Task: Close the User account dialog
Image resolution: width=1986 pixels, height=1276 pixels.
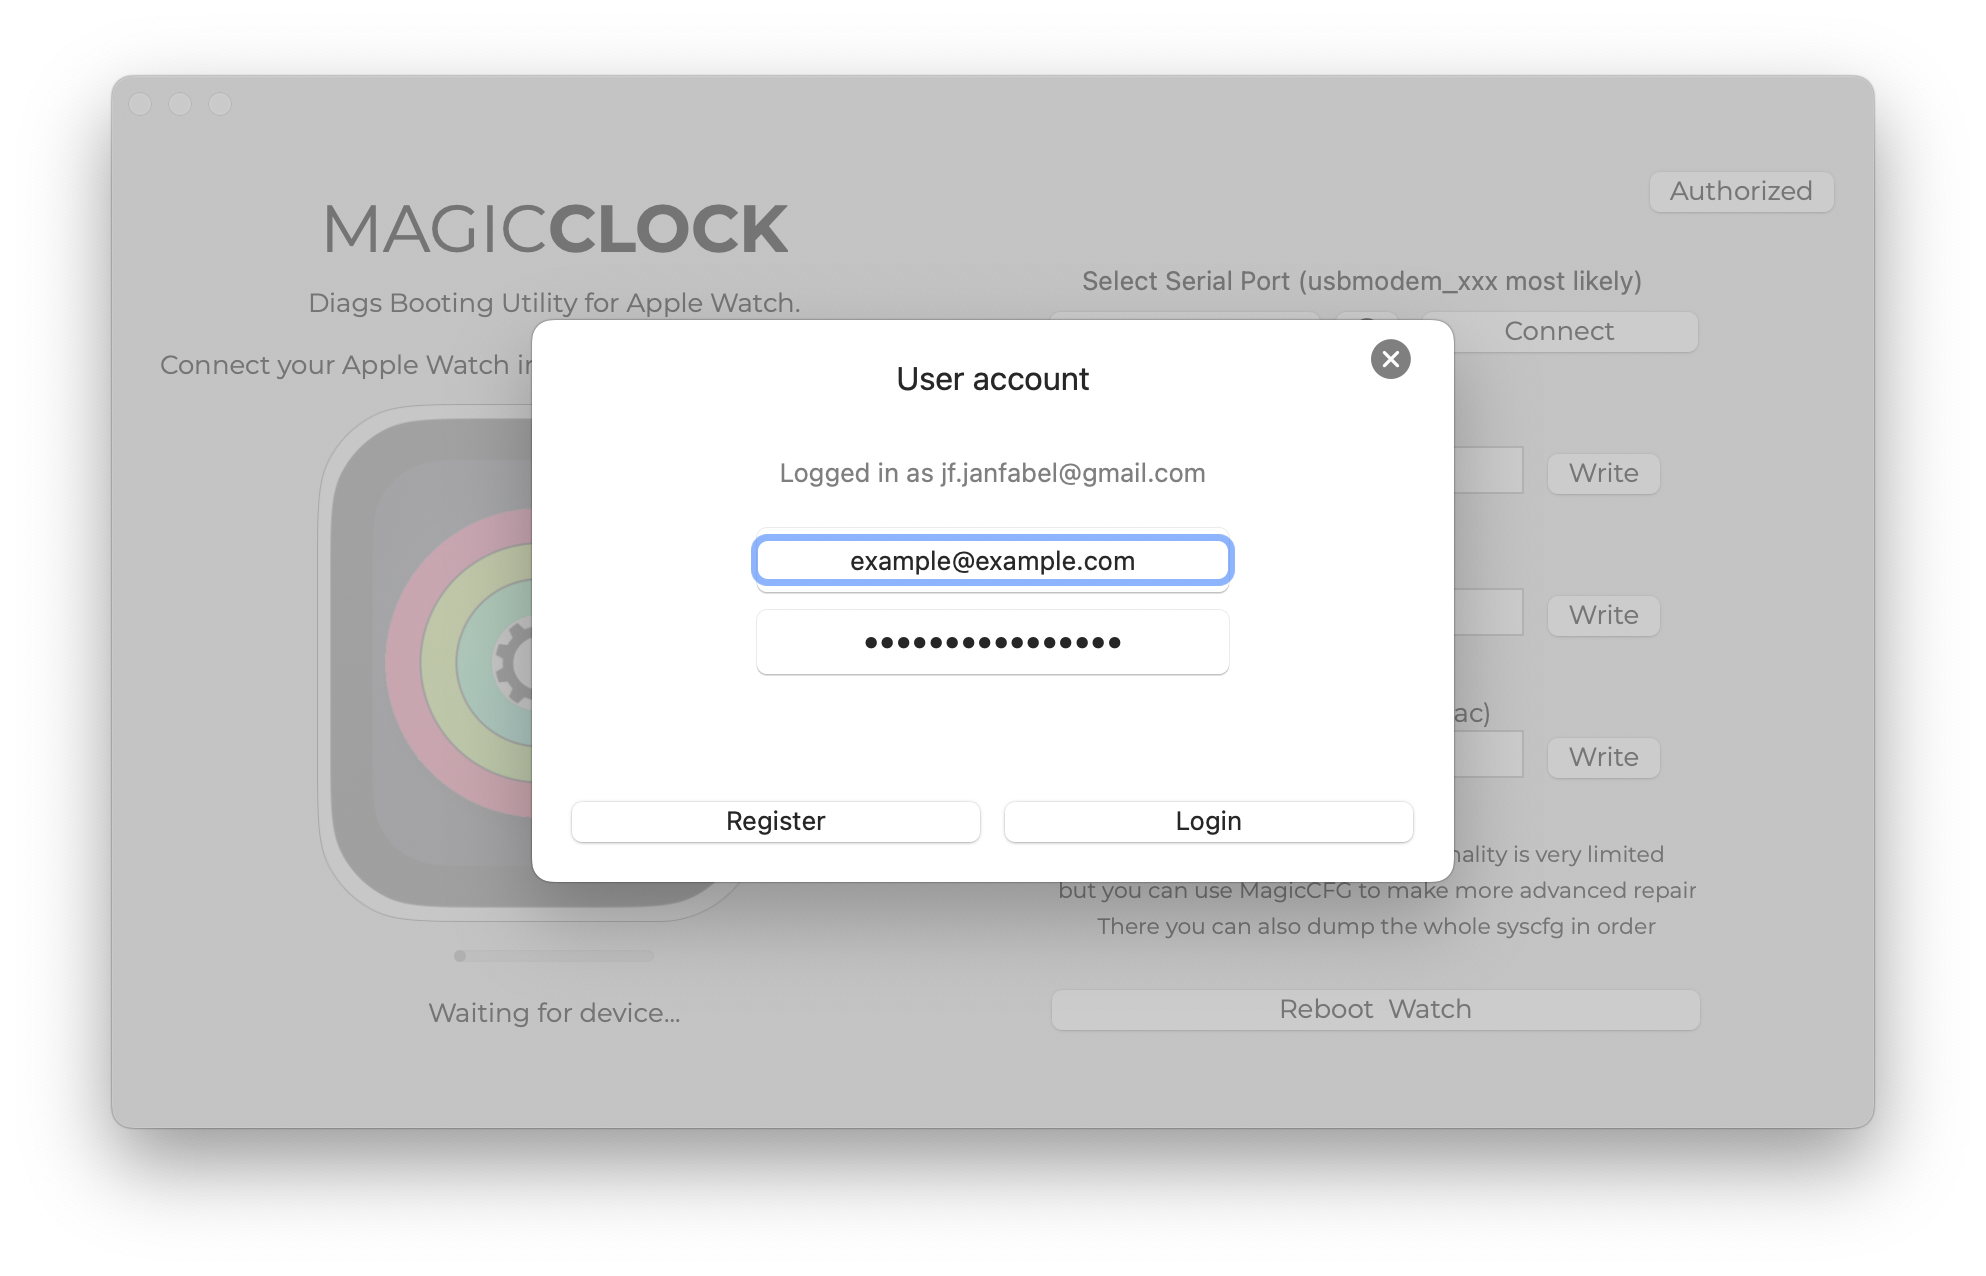Action: [1390, 359]
